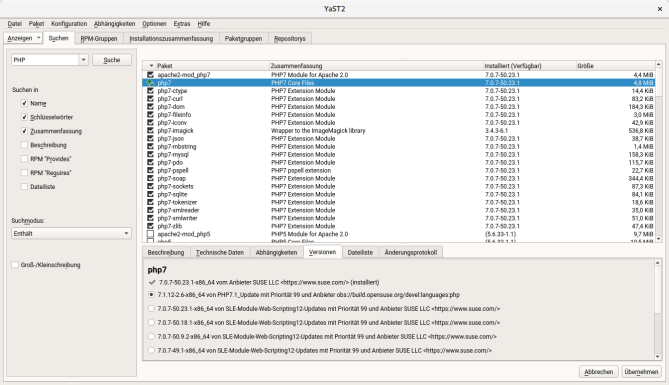Image resolution: width=669 pixels, height=385 pixels.
Task: Click the status column sort arrow header
Action: click(151, 66)
